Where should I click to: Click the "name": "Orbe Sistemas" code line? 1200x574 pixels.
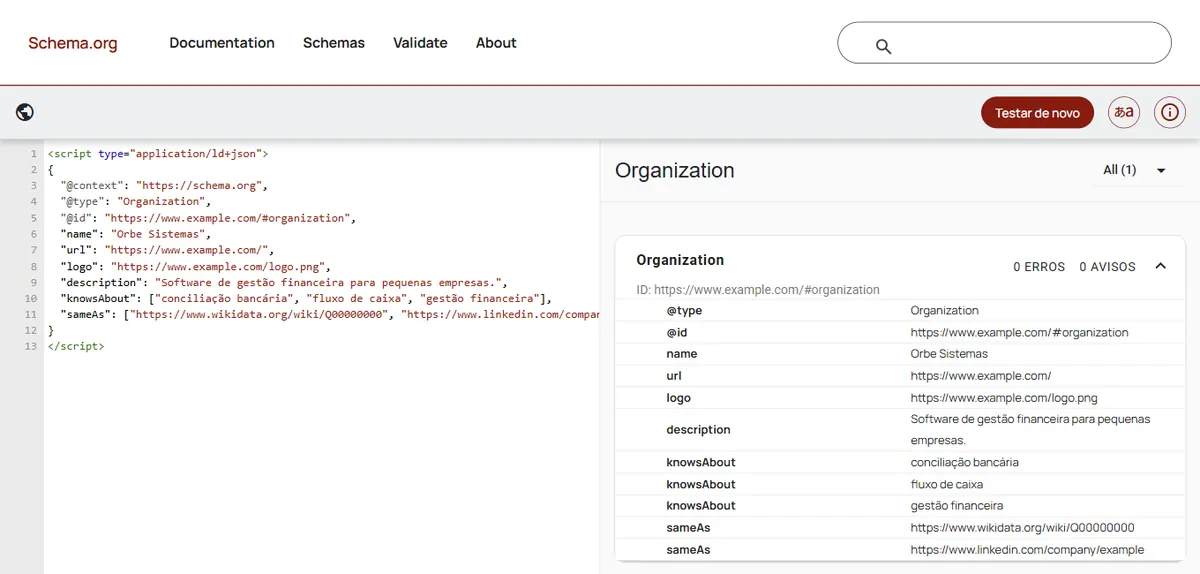(135, 234)
